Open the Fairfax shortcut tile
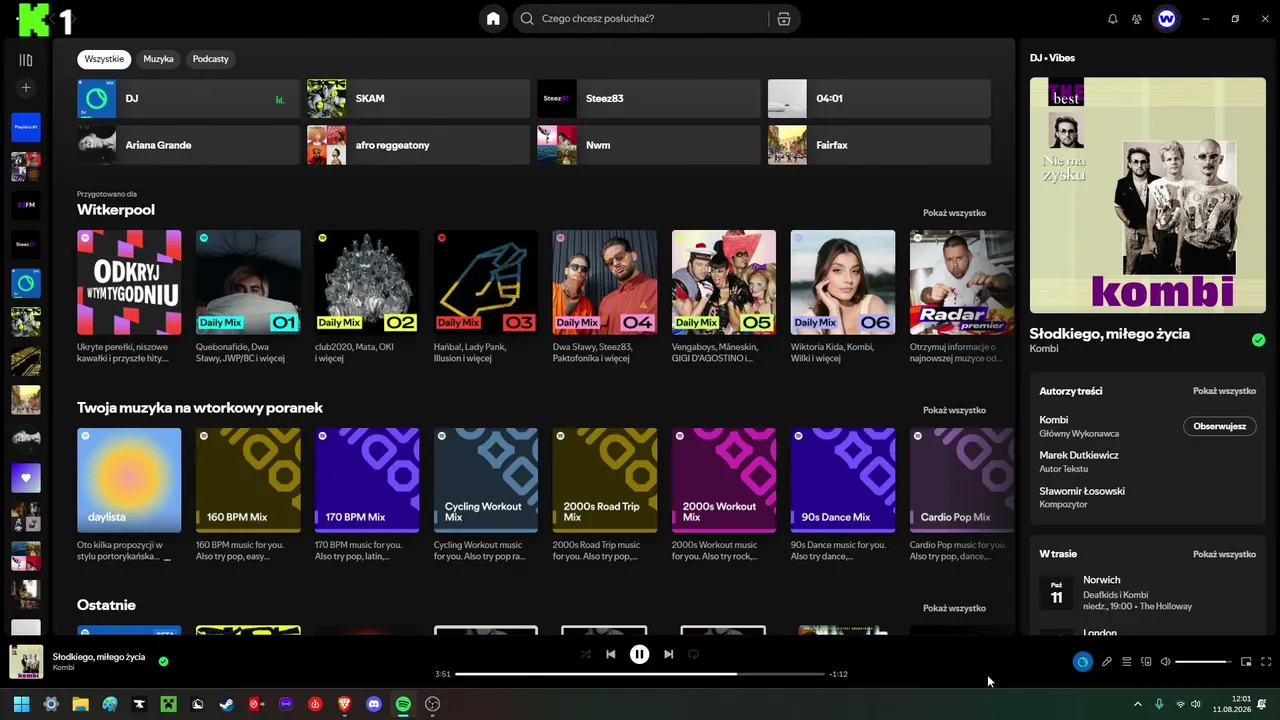Image resolution: width=1280 pixels, height=720 pixels. (879, 145)
